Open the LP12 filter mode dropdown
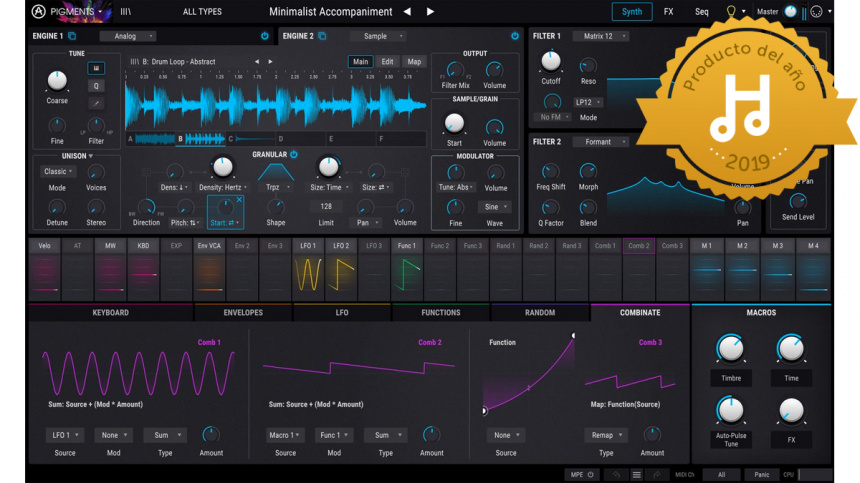 588,103
